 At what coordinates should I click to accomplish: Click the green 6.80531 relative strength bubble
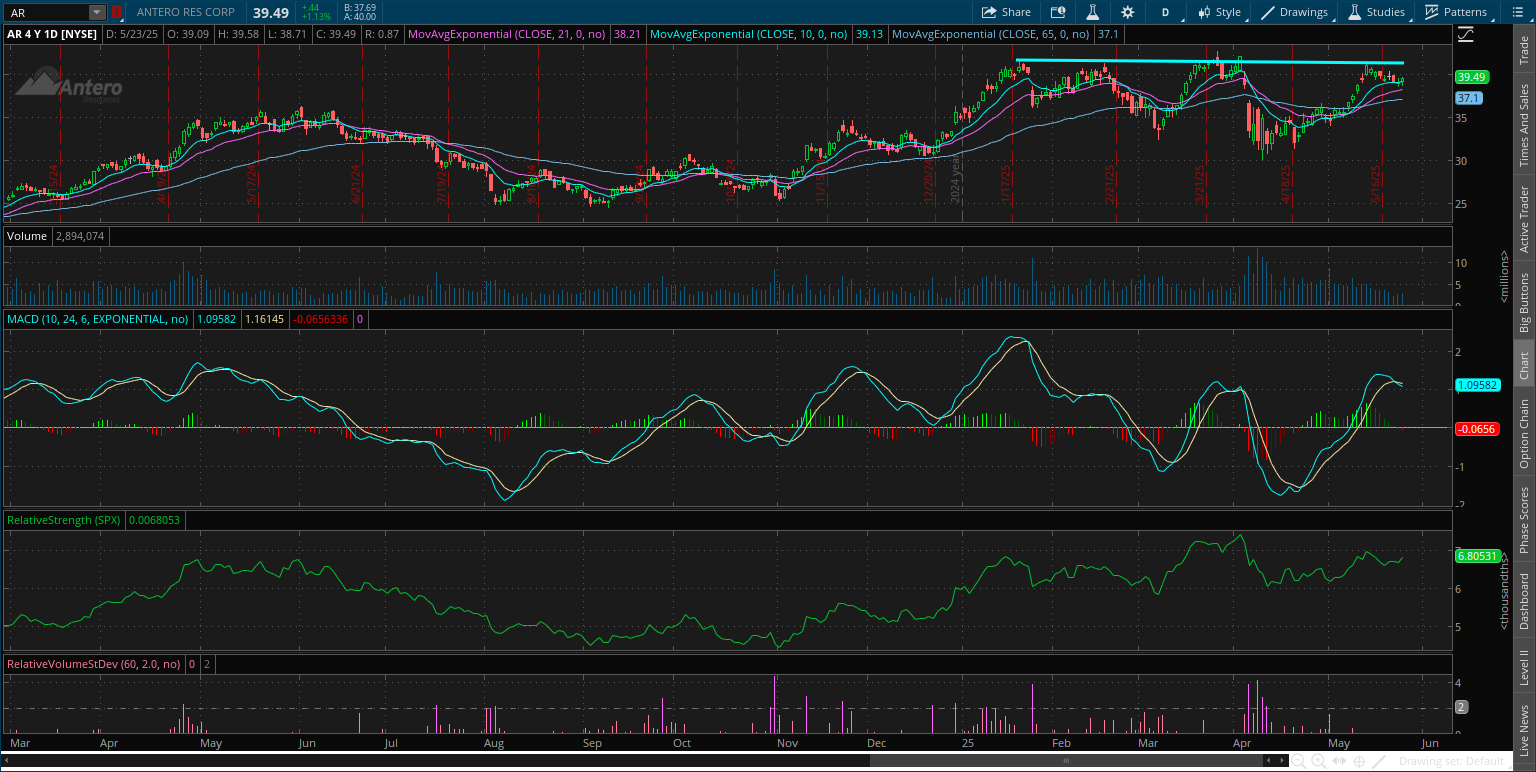1478,556
